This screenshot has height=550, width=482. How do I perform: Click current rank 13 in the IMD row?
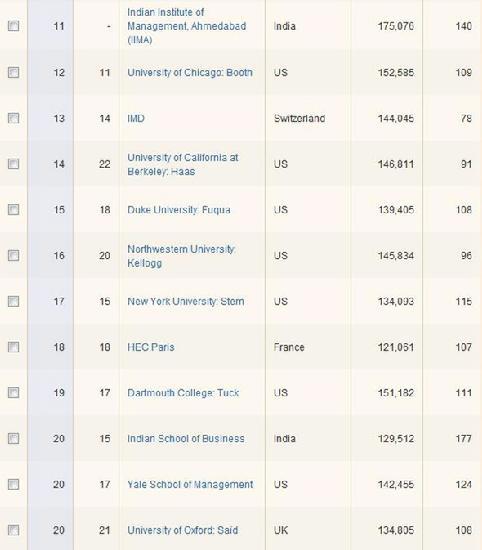59,118
